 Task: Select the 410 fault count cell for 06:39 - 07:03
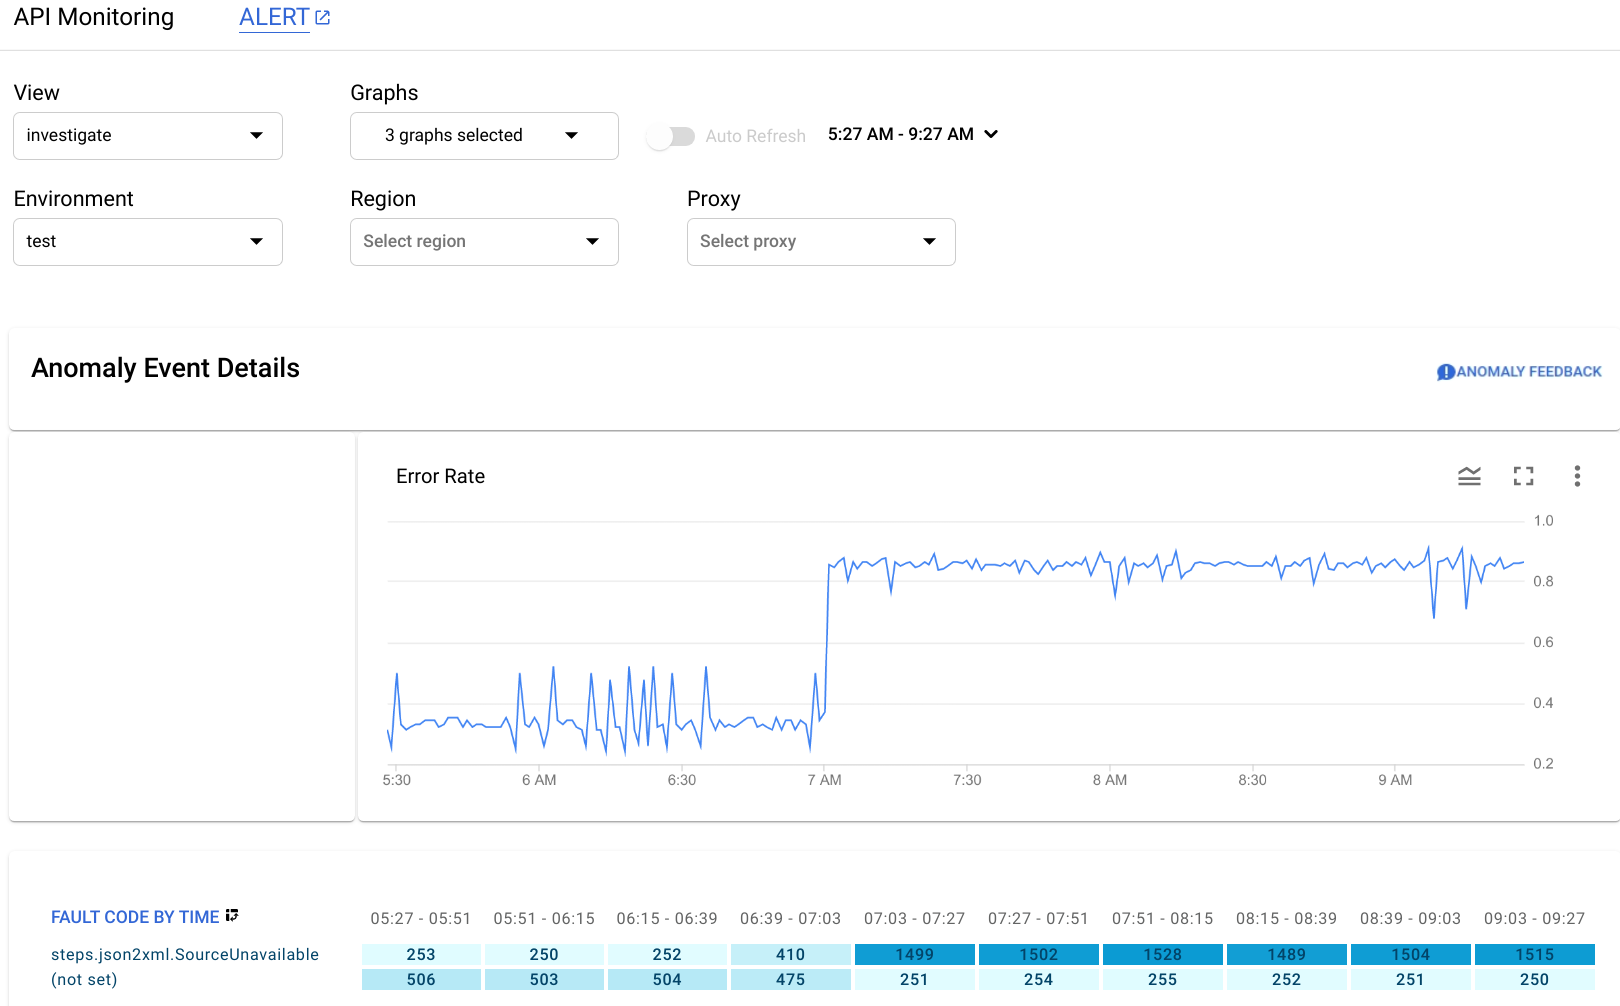(790, 954)
